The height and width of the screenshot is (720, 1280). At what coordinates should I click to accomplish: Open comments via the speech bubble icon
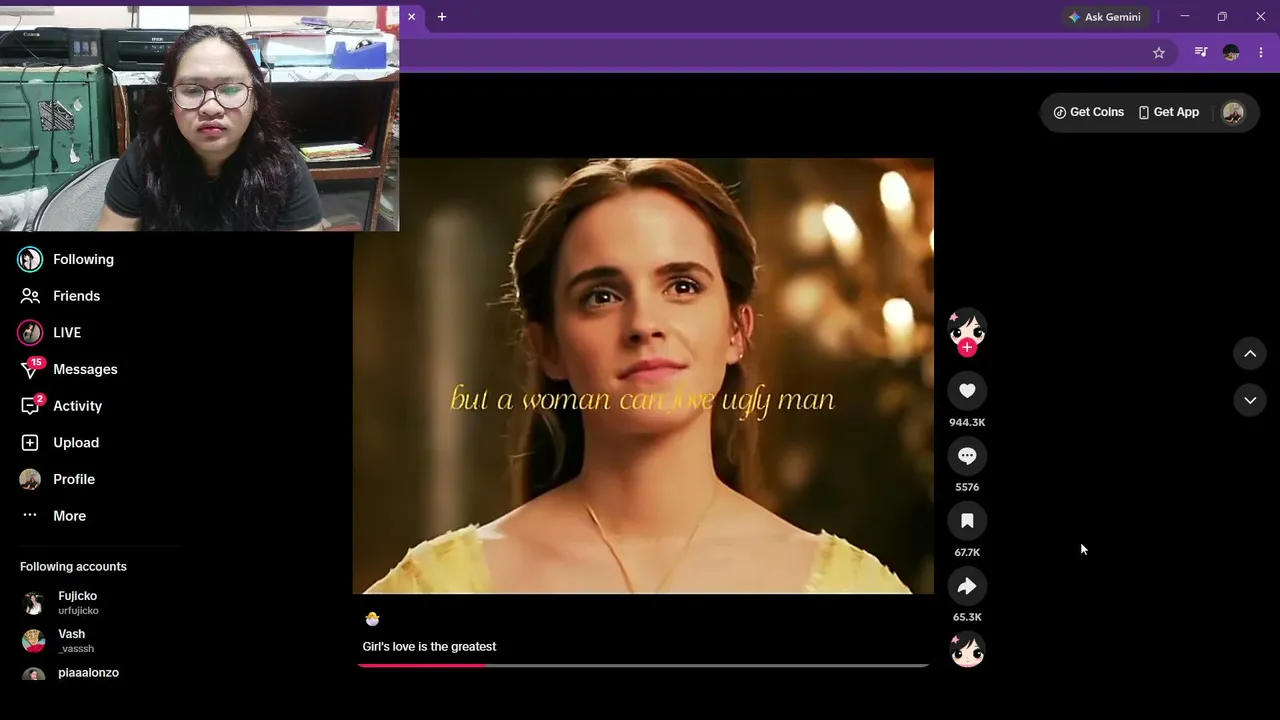(967, 456)
